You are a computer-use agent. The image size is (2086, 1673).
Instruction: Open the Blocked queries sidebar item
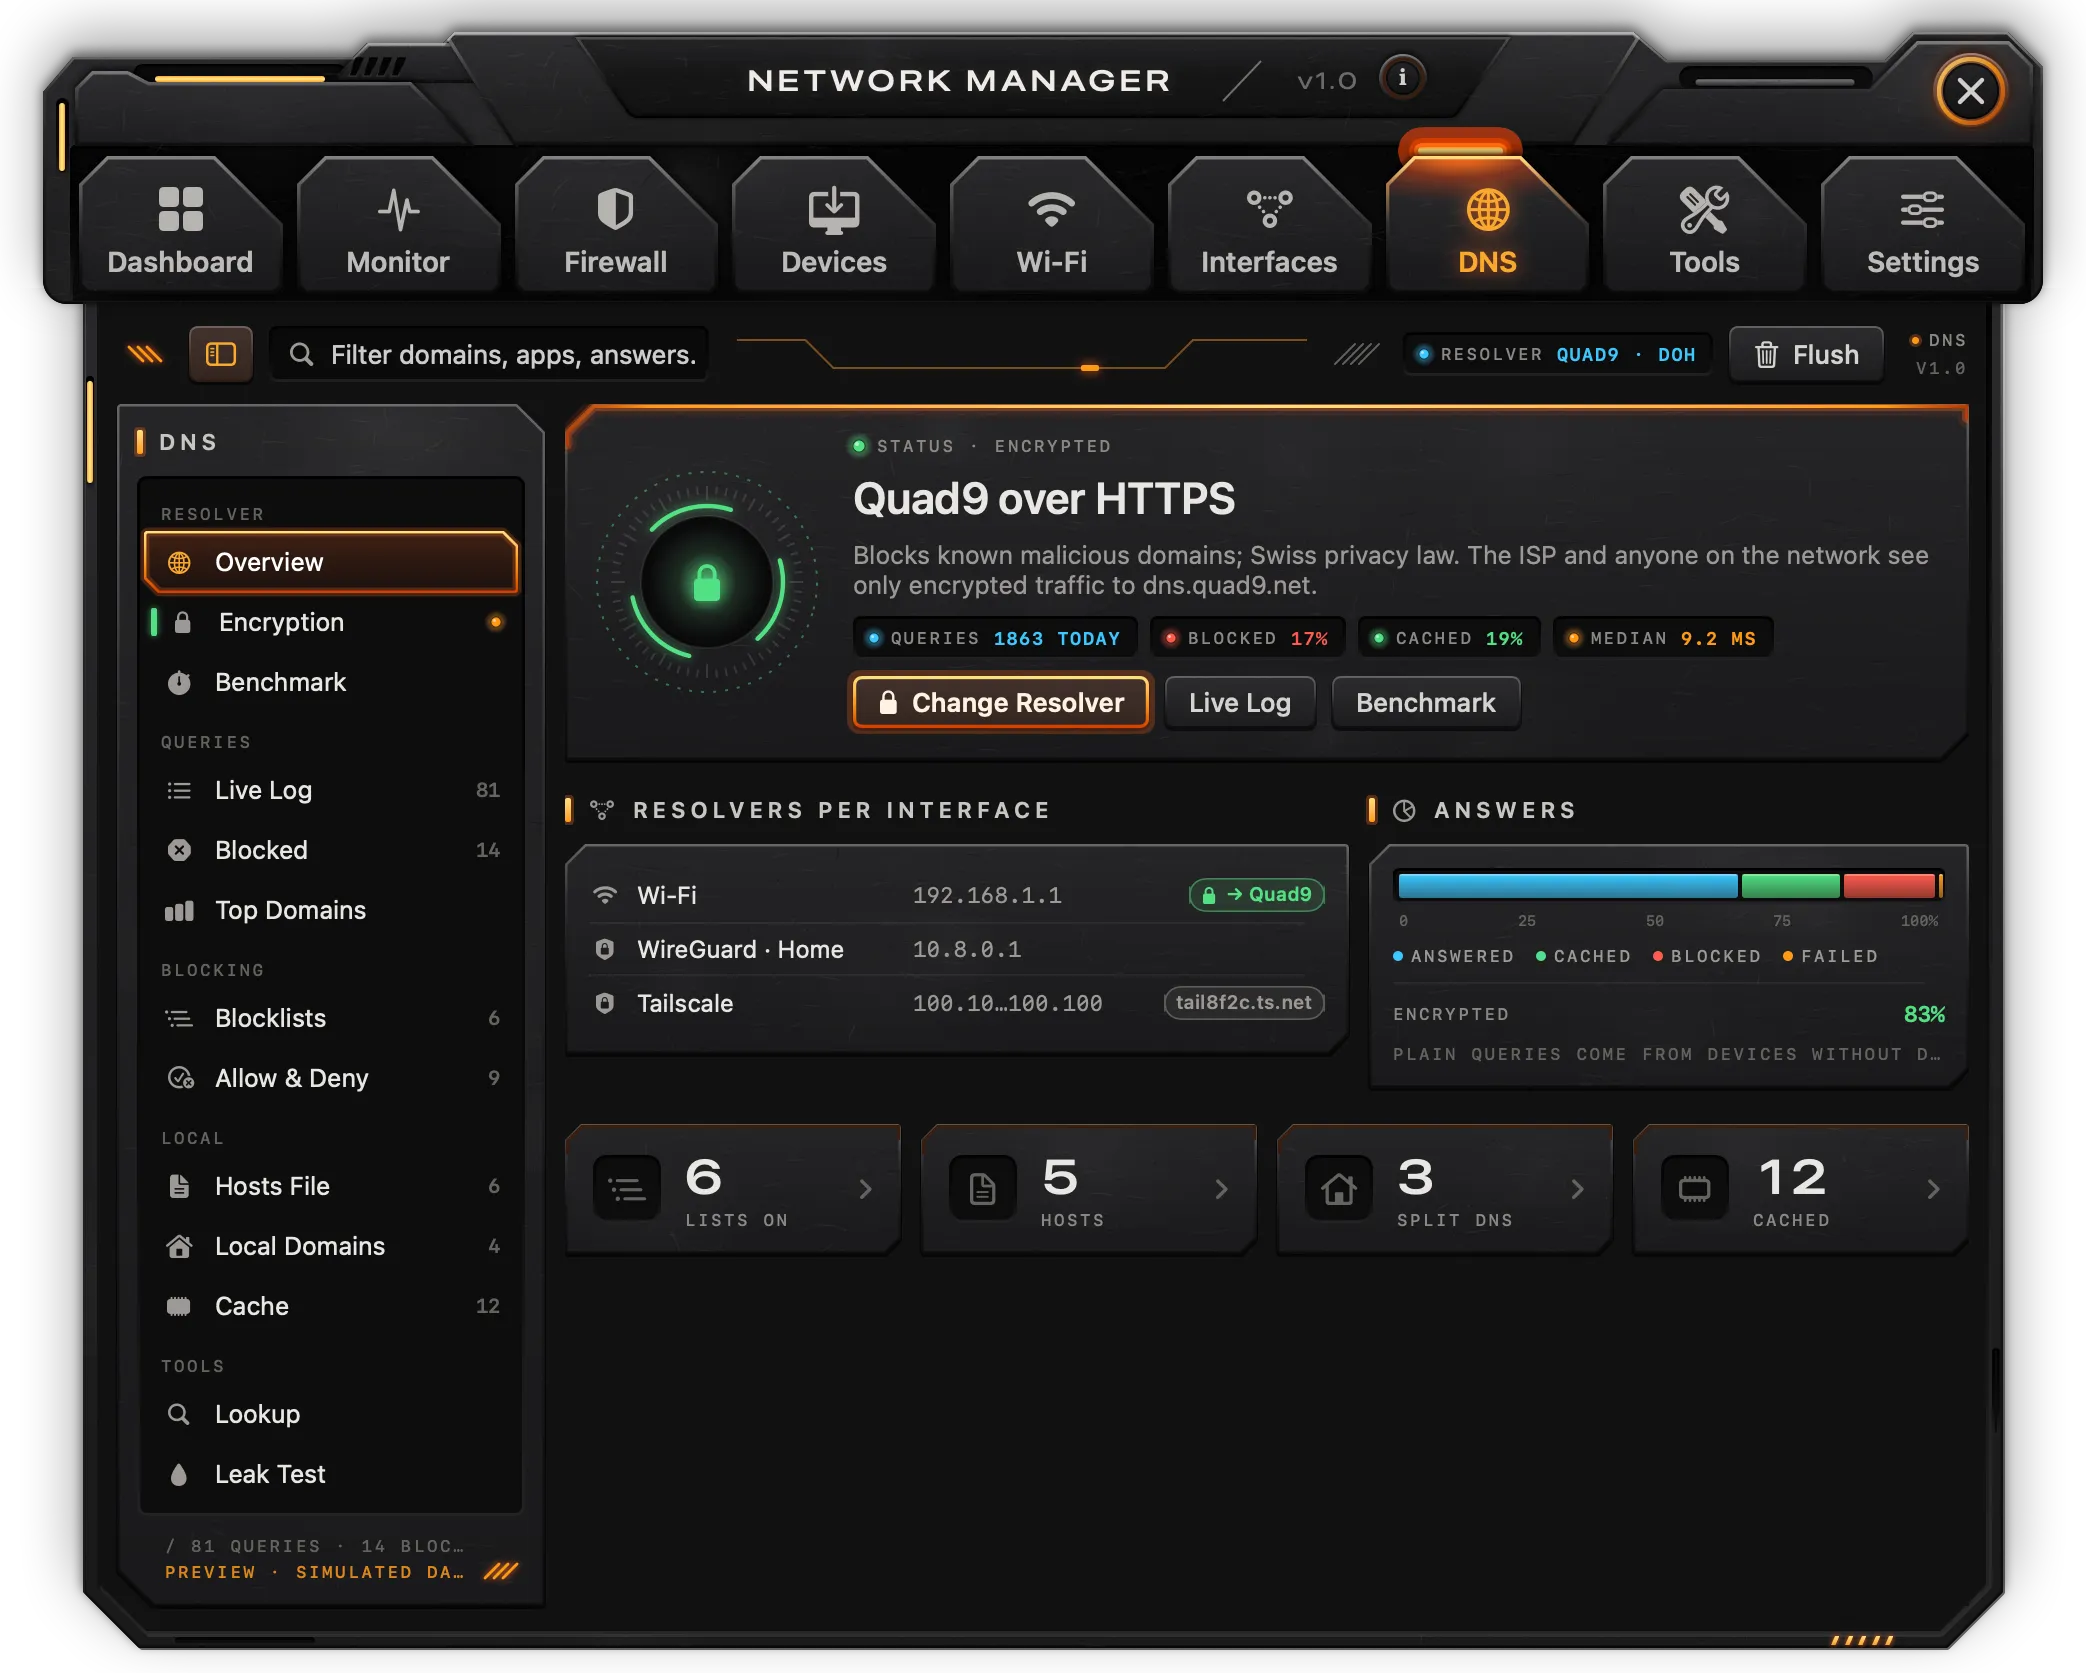tap(331, 850)
